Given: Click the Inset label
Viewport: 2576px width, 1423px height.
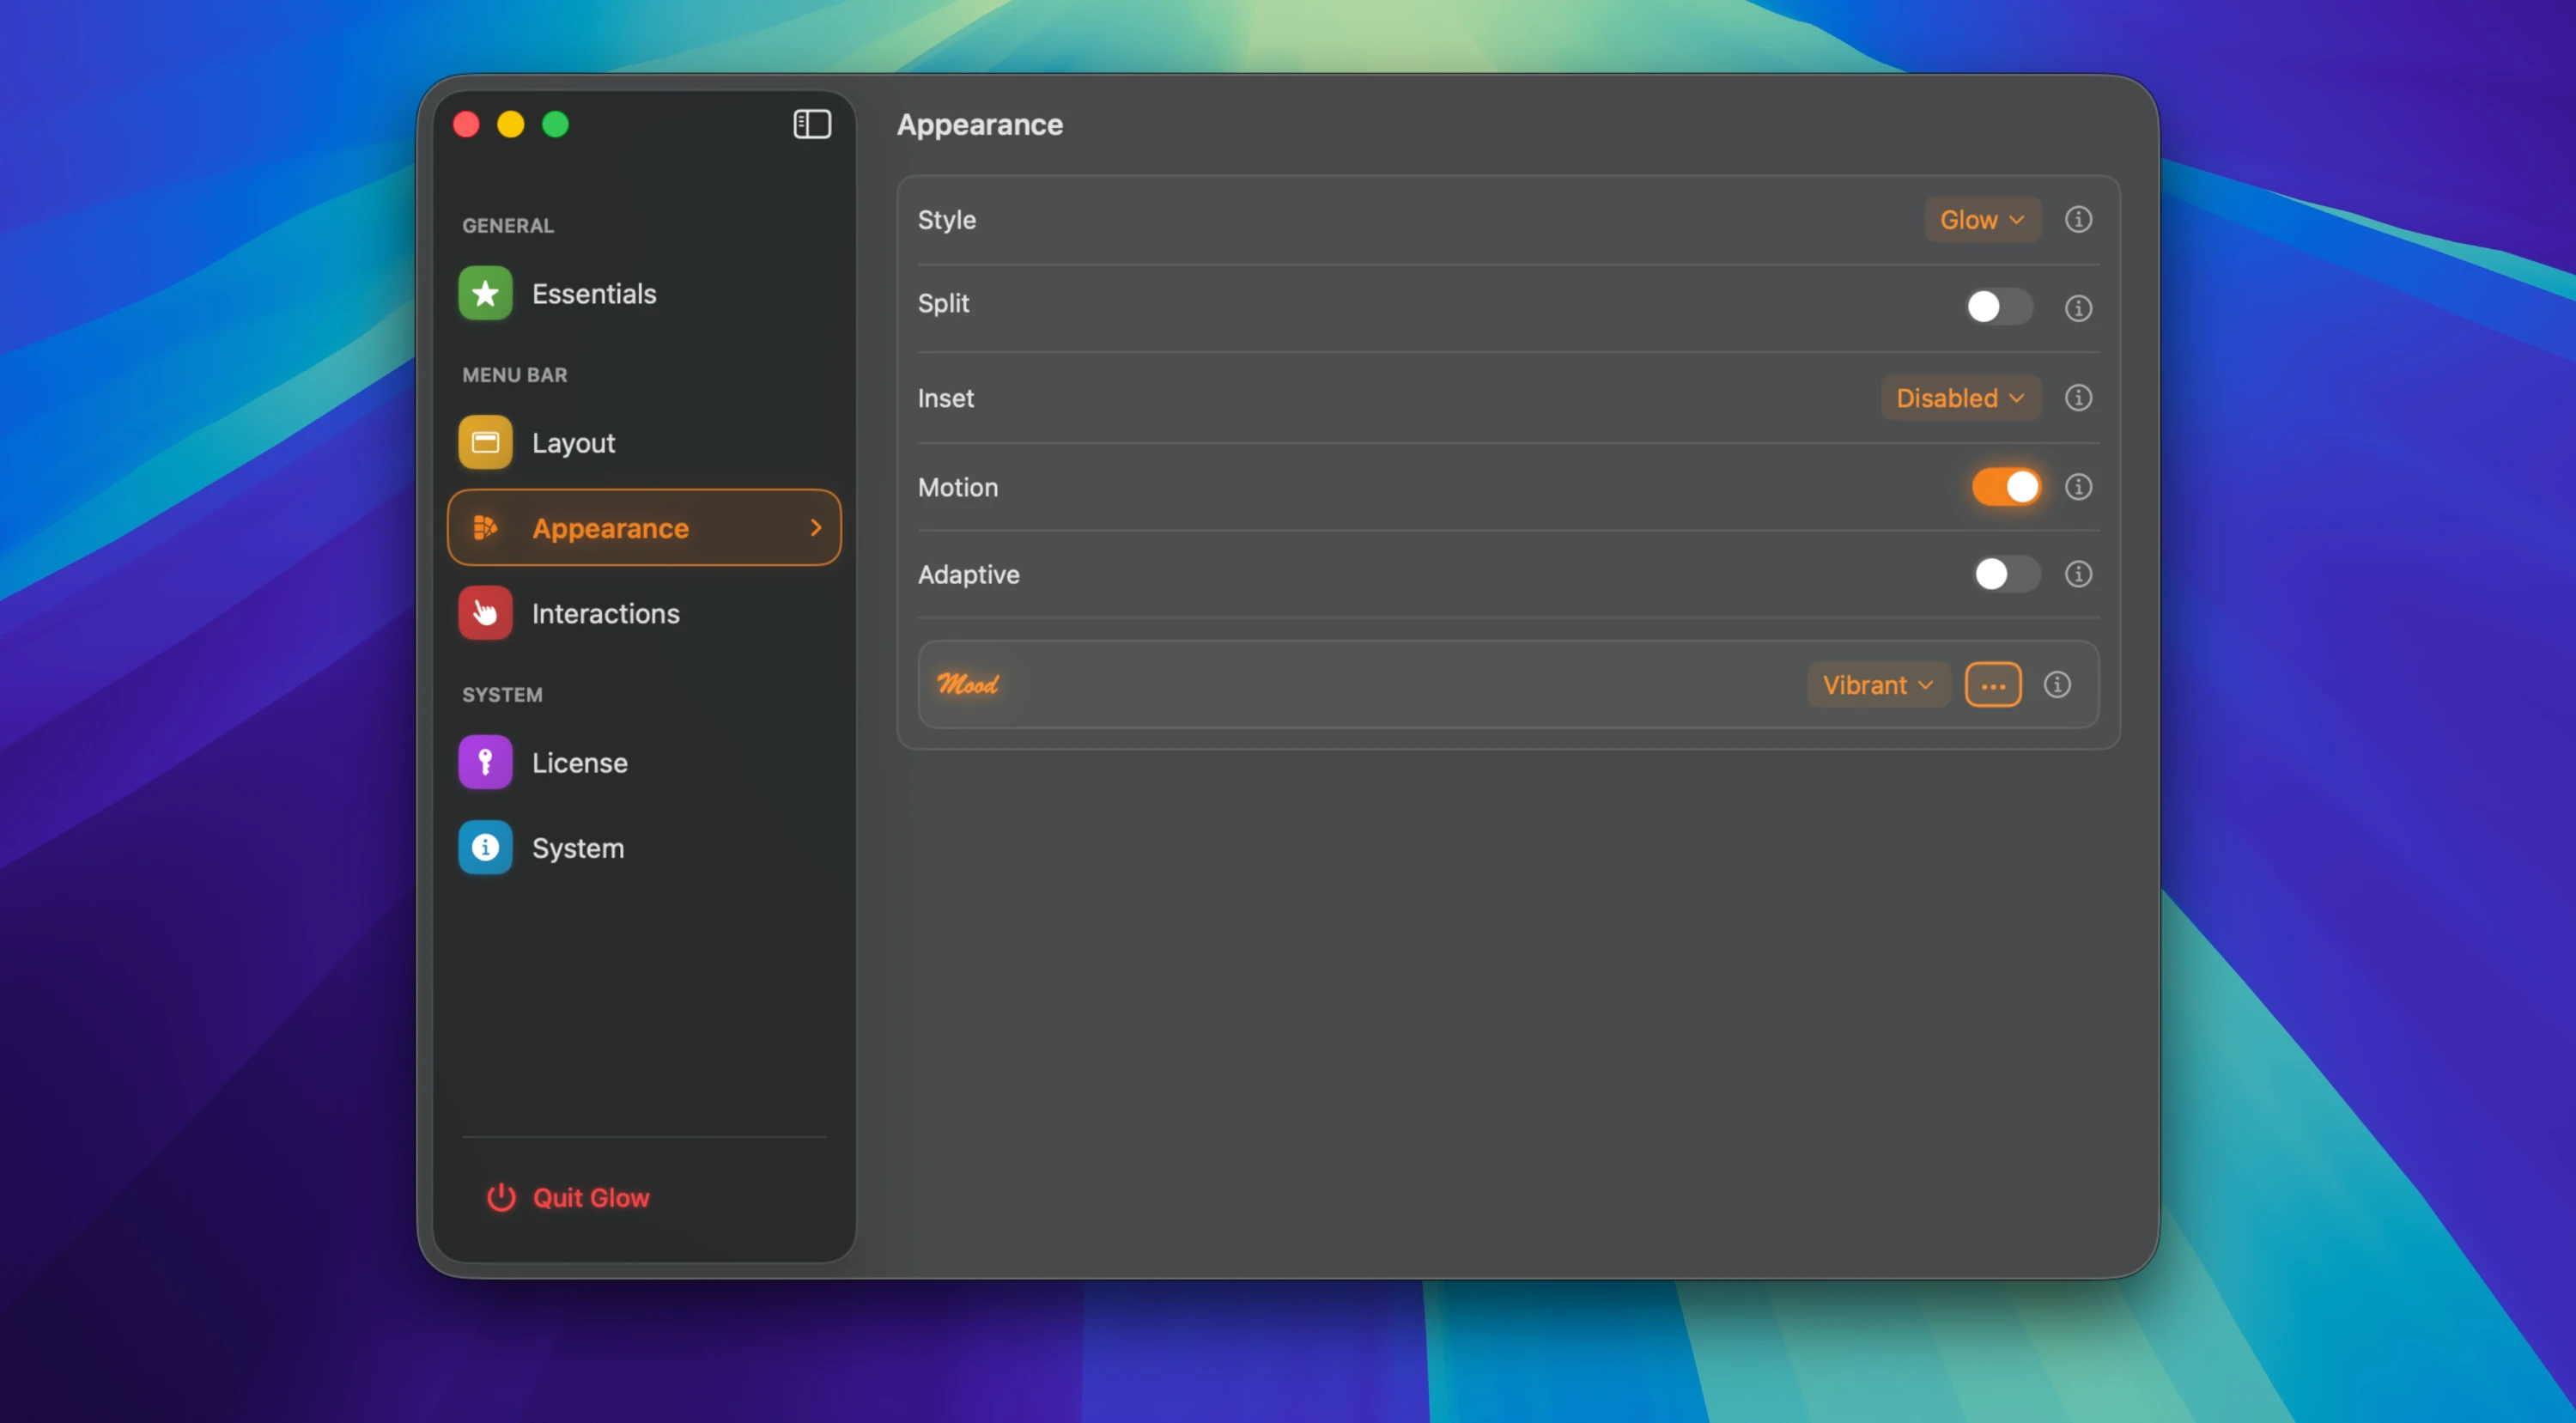Looking at the screenshot, I should pyautogui.click(x=945, y=398).
